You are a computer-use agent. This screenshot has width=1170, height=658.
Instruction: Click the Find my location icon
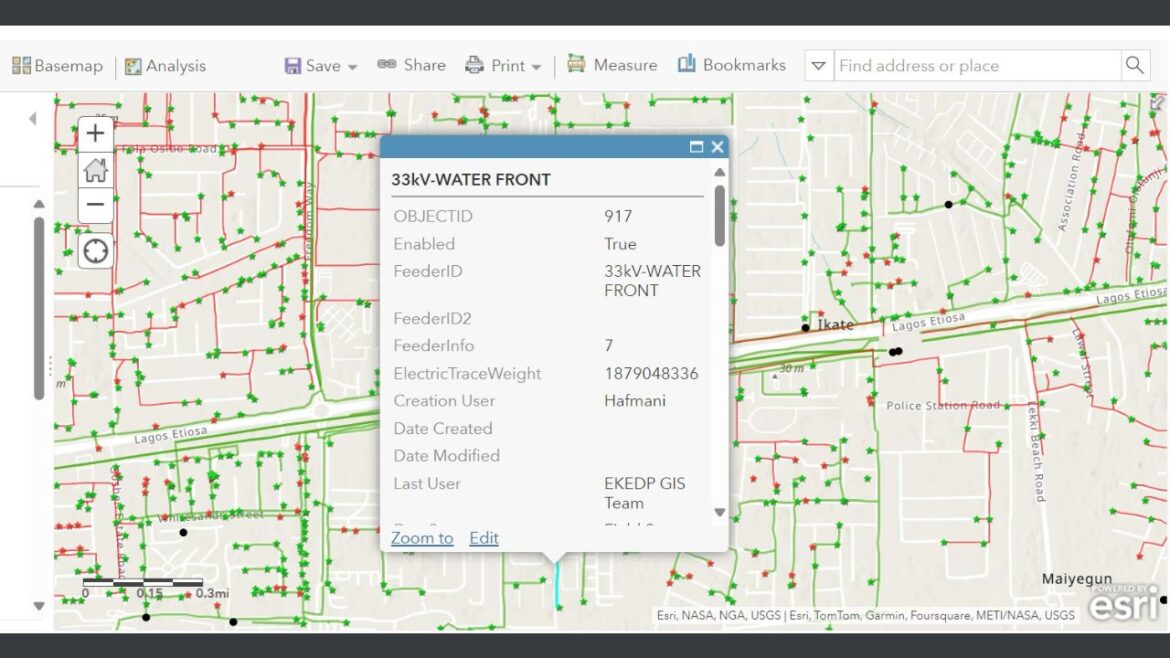(94, 250)
